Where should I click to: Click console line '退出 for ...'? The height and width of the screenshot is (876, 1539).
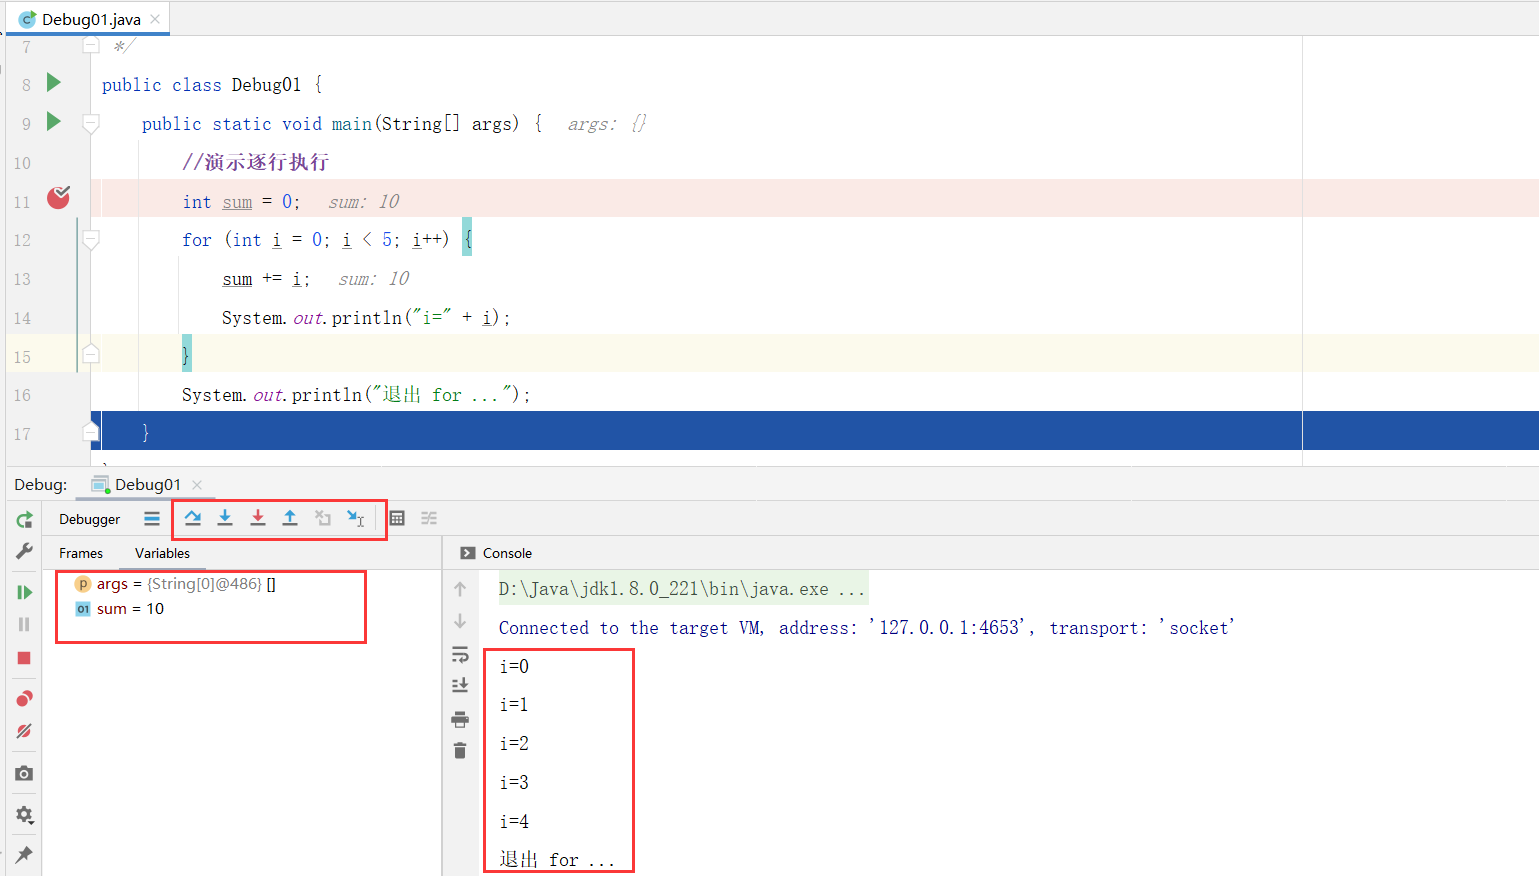click(557, 860)
